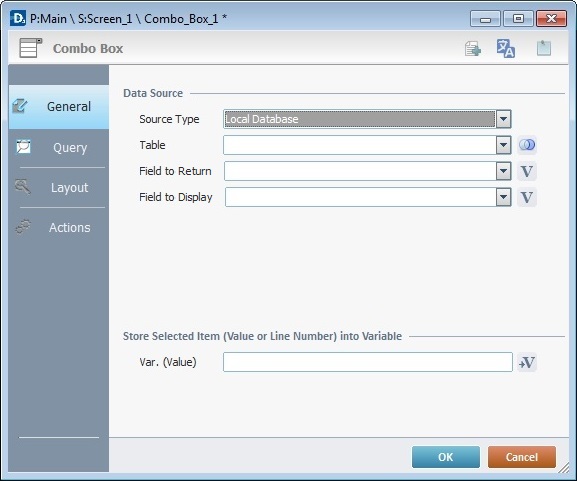
Task: Expand the Field to Return dropdown
Action: [503, 171]
